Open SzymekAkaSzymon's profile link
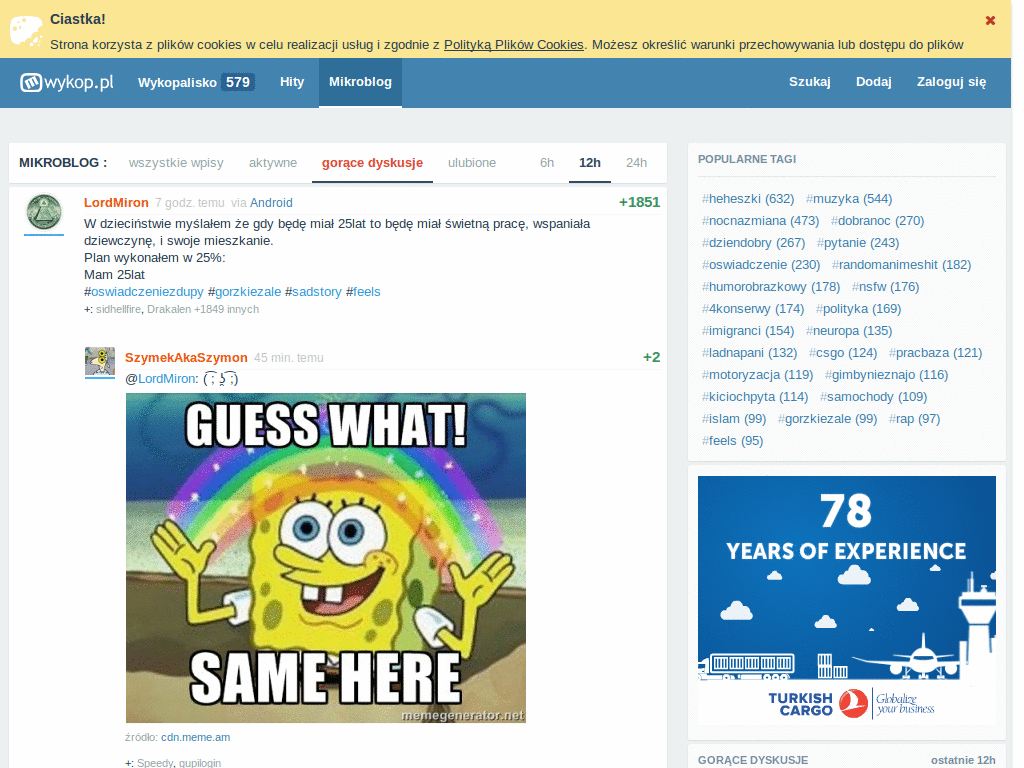This screenshot has width=1024, height=768. click(x=186, y=357)
